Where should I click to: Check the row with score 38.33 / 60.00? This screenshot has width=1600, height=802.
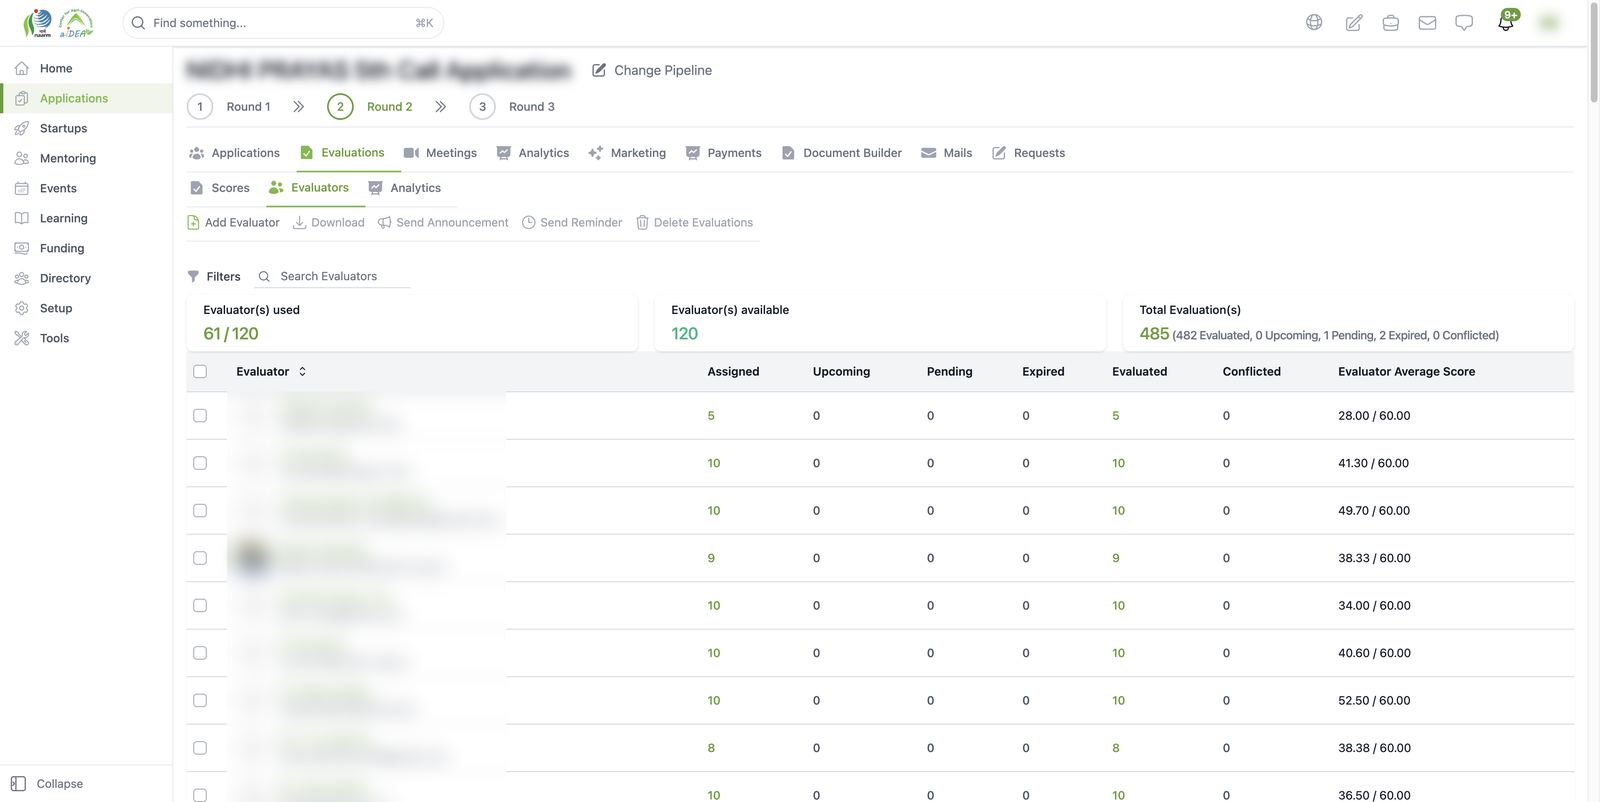click(200, 558)
